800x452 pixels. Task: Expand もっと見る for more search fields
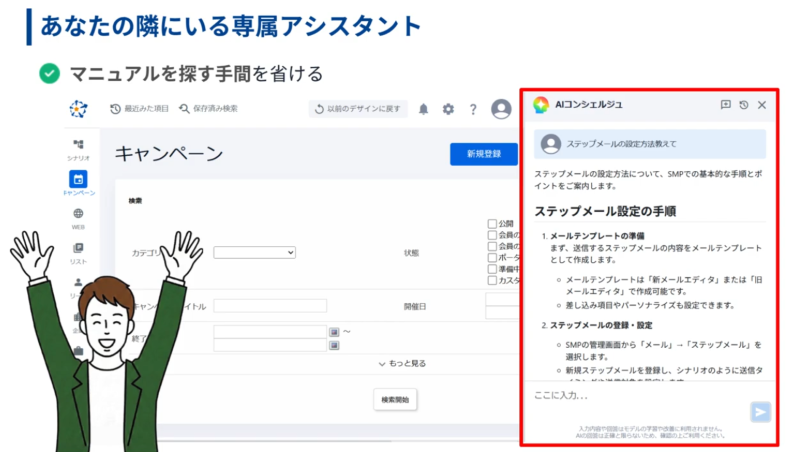402,363
